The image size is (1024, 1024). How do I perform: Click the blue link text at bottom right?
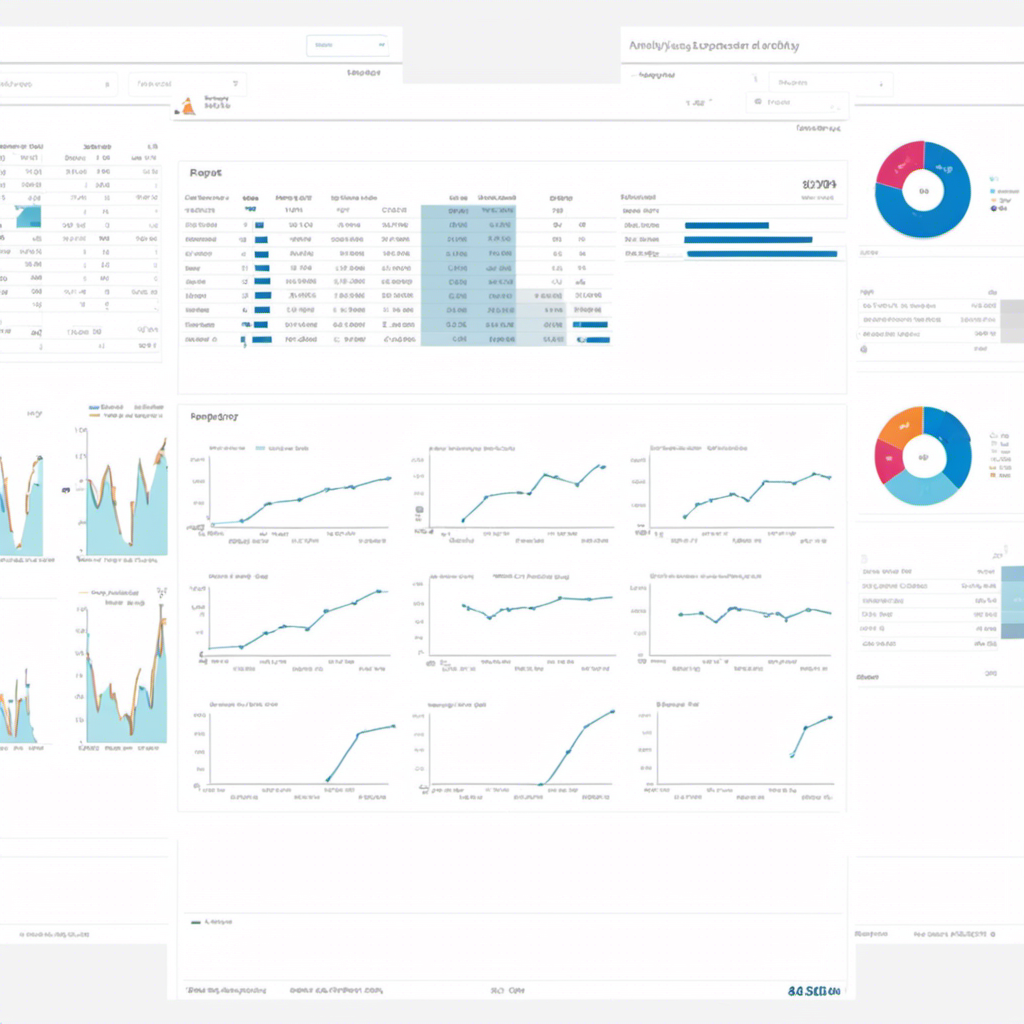[814, 991]
